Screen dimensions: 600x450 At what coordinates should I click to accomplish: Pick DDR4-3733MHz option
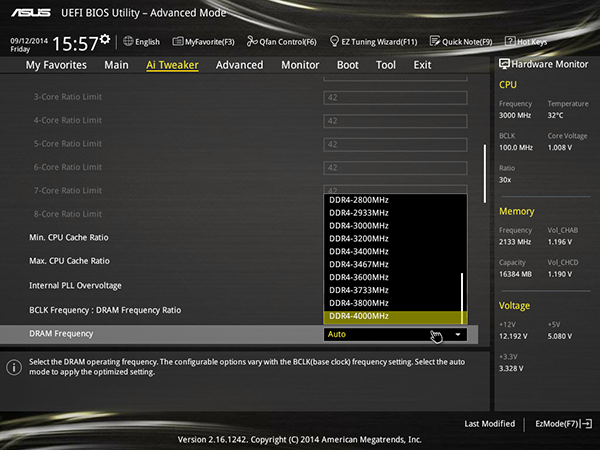393,290
